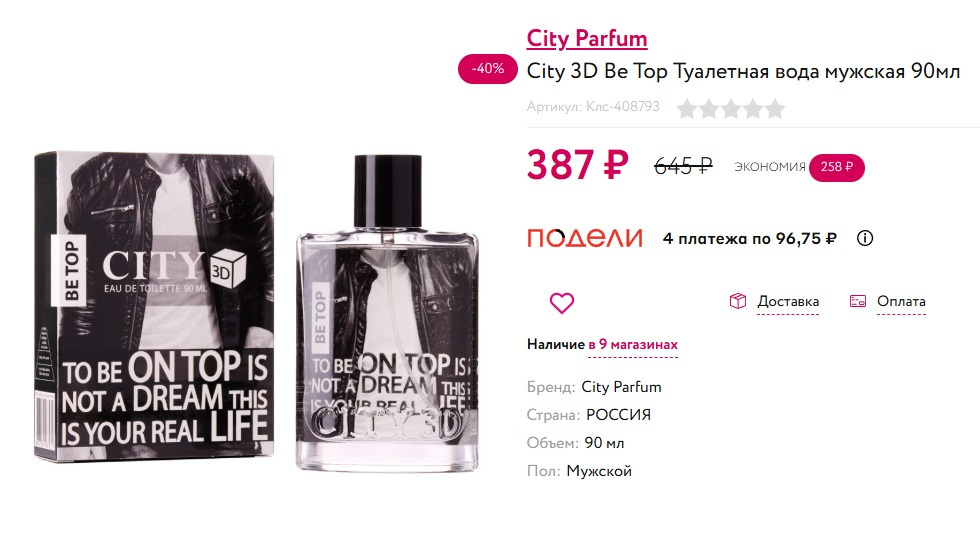Click the -40% discount badge
The width and height of the screenshot is (980, 552).
tap(488, 69)
